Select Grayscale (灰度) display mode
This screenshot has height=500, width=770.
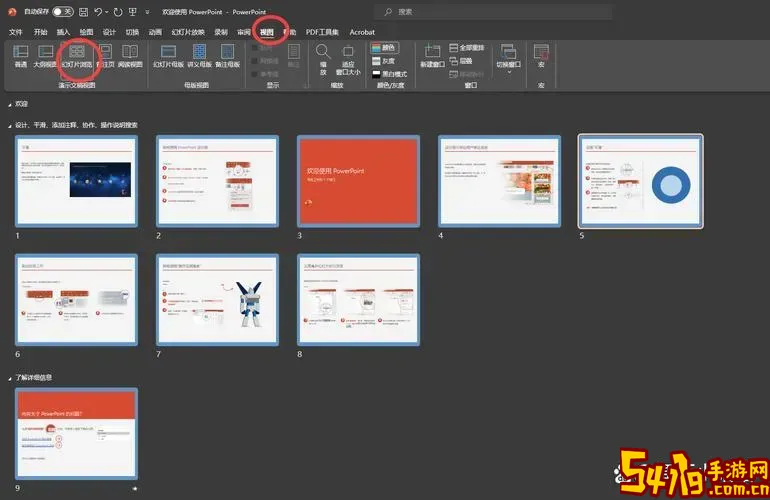pyautogui.click(x=384, y=61)
